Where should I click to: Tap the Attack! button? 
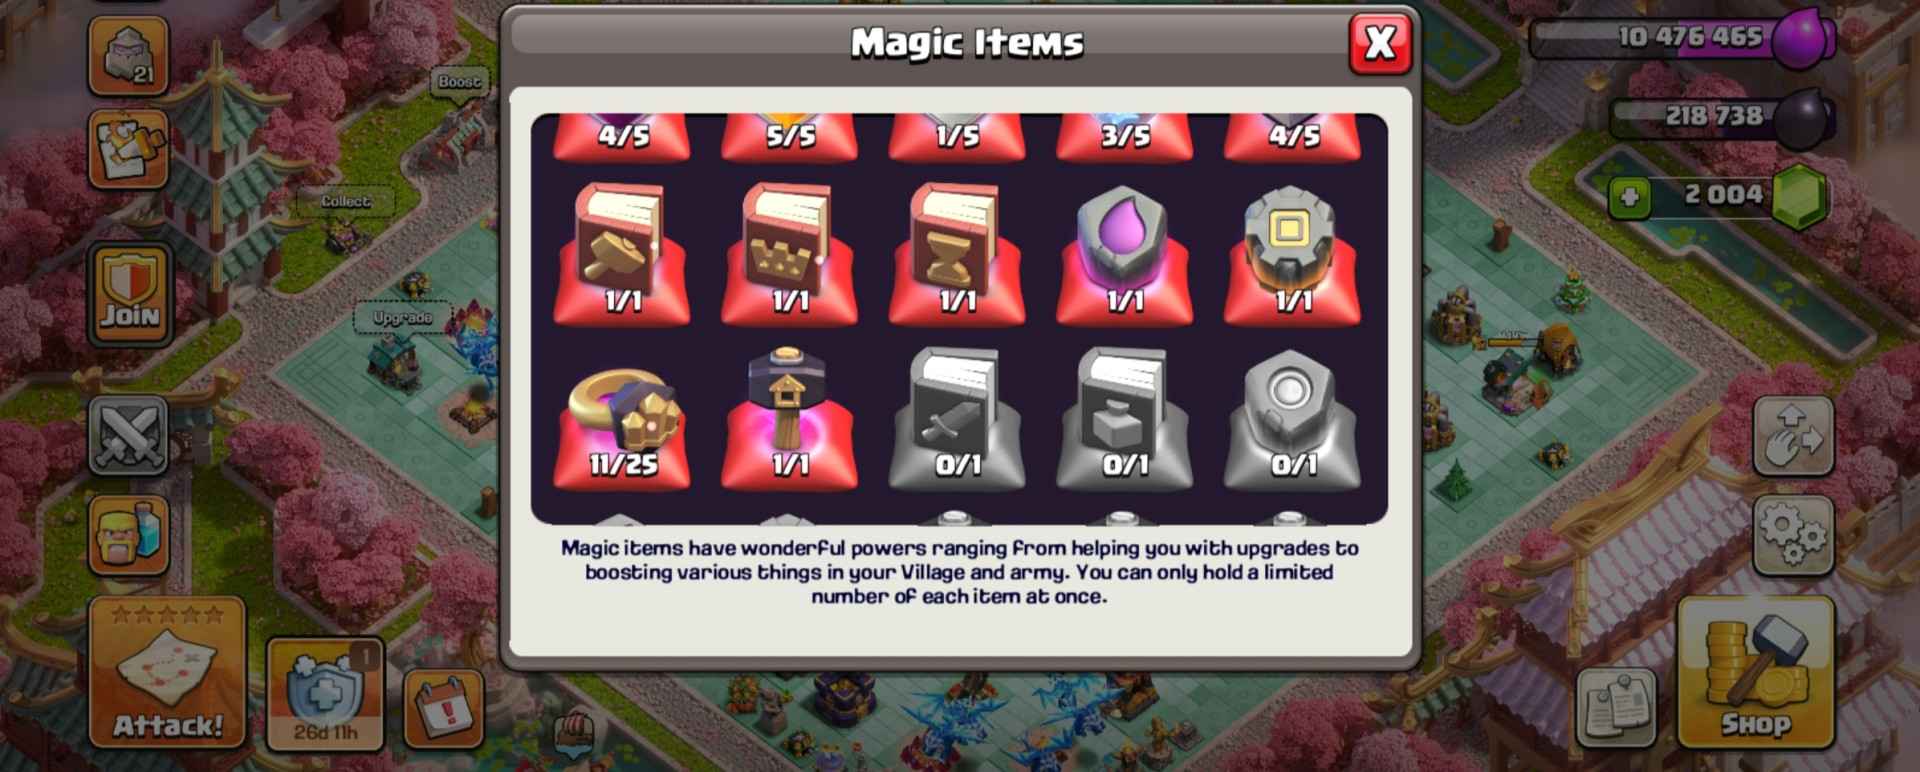point(167,672)
